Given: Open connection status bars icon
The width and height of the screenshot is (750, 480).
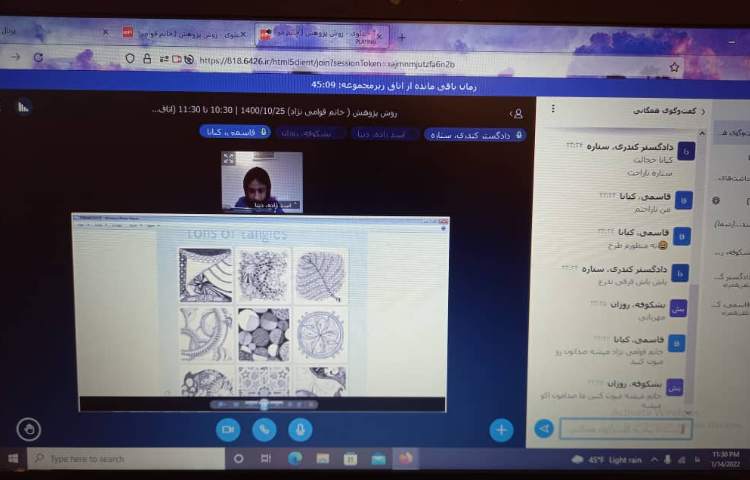Looking at the screenshot, I should click(x=24, y=106).
